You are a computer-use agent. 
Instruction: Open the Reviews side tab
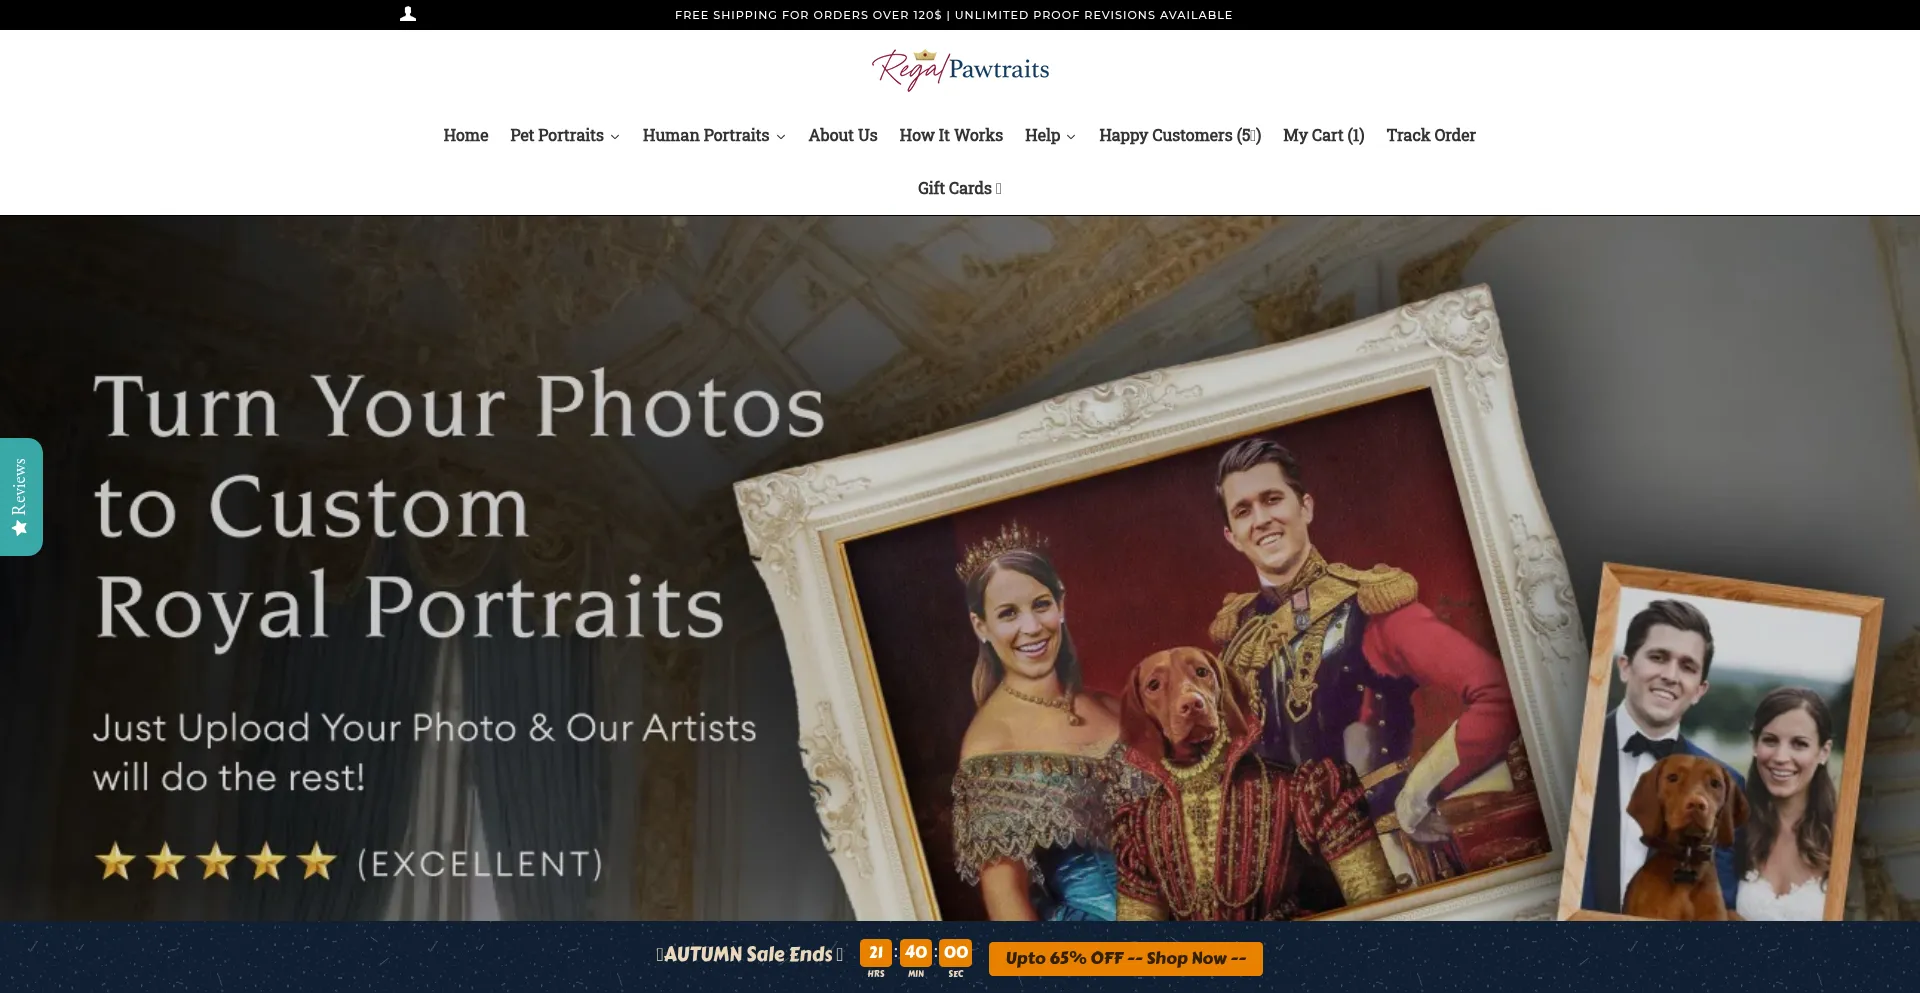pyautogui.click(x=21, y=497)
